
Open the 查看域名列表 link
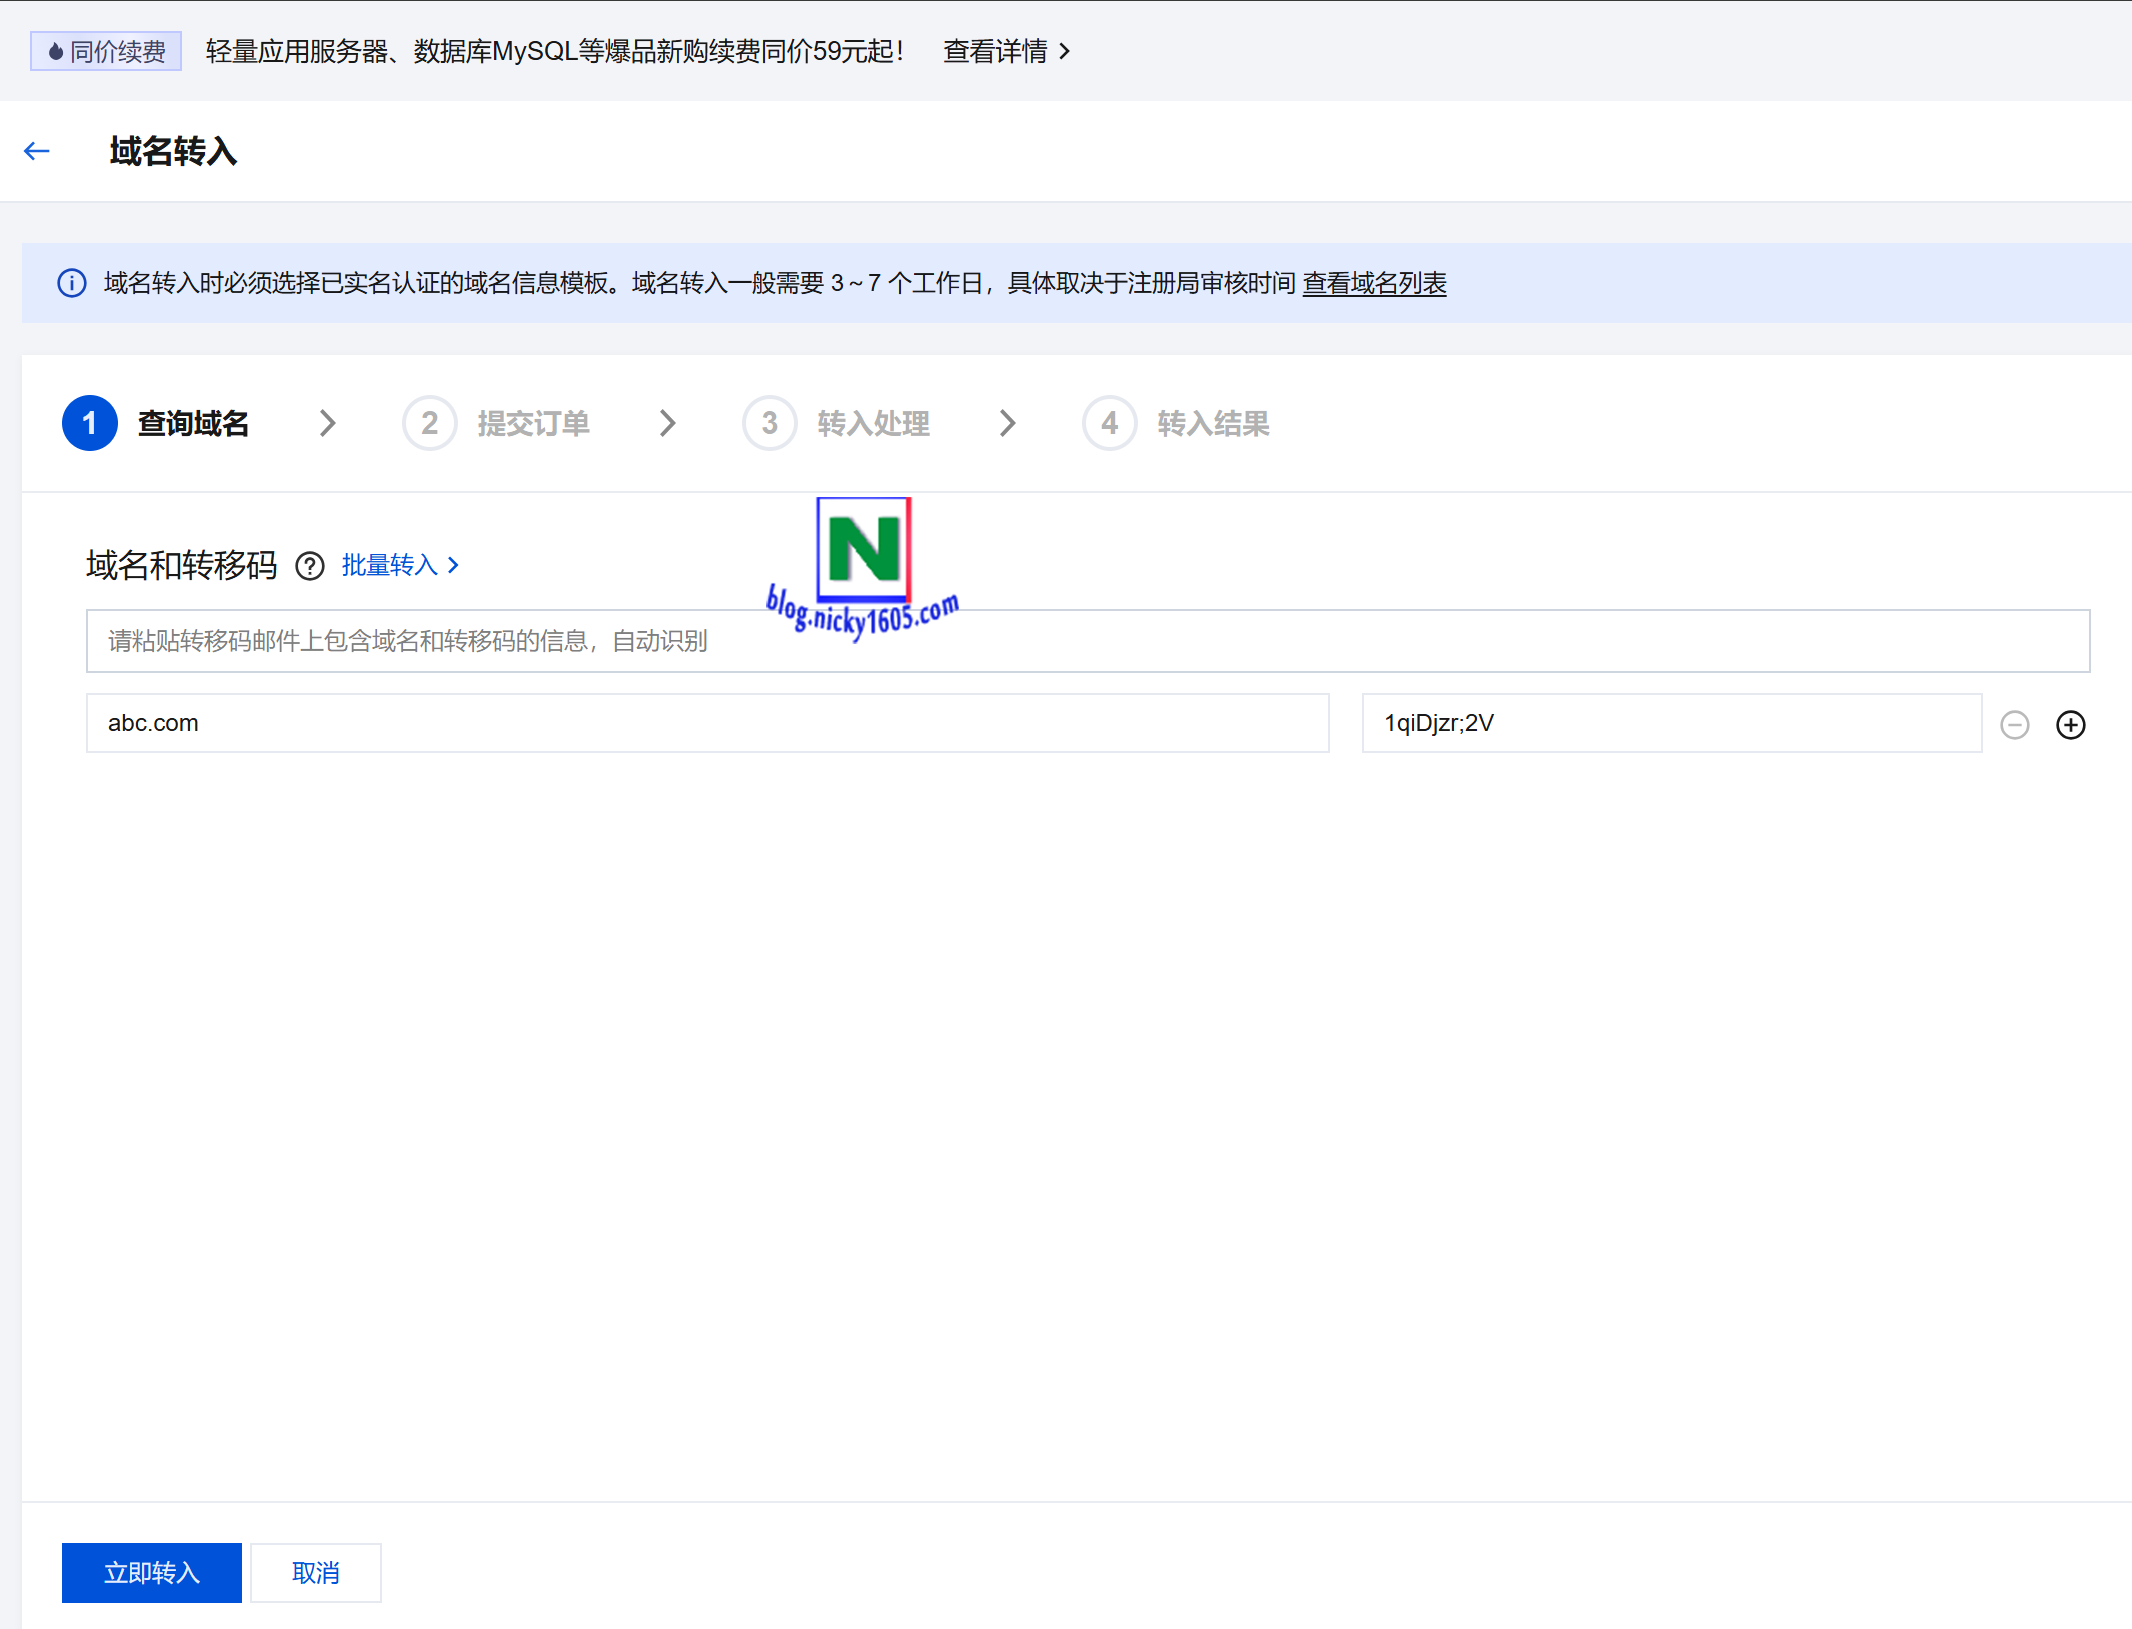[x=1374, y=283]
